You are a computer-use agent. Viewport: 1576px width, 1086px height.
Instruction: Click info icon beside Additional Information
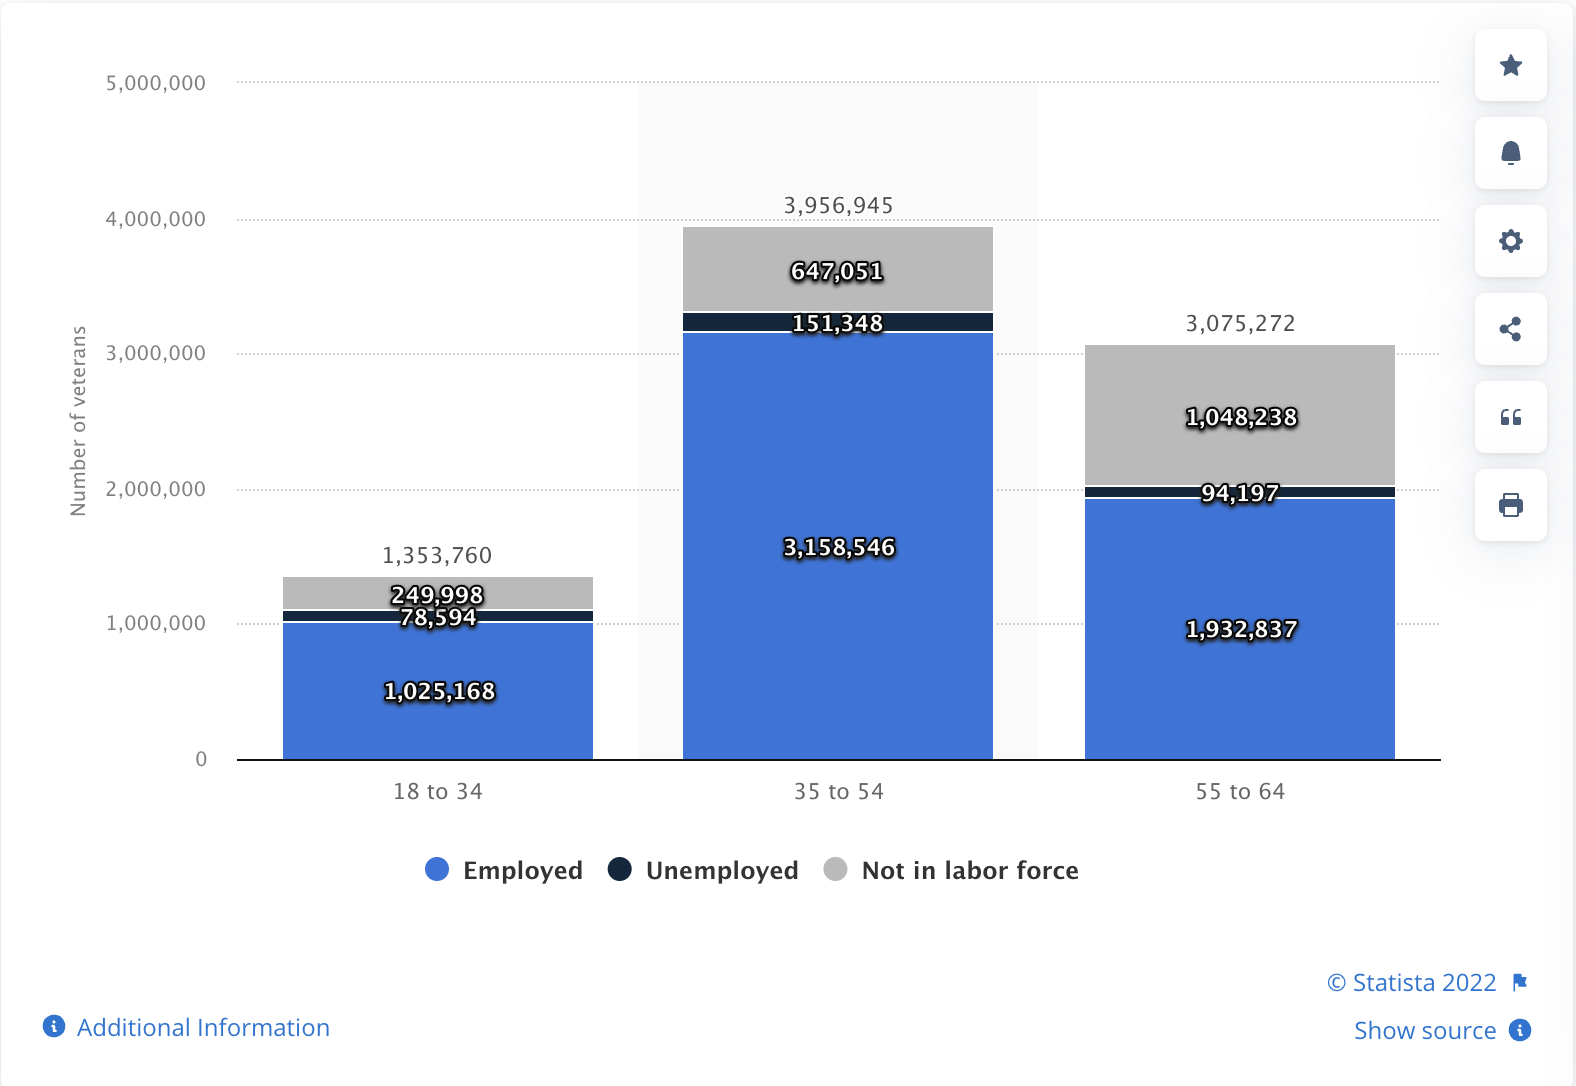point(54,1026)
